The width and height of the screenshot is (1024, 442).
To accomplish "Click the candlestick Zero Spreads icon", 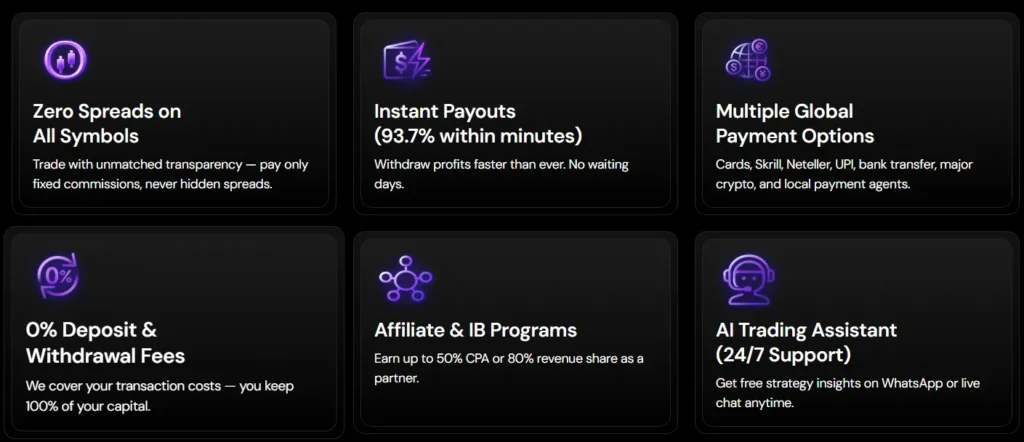I will click(65, 60).
